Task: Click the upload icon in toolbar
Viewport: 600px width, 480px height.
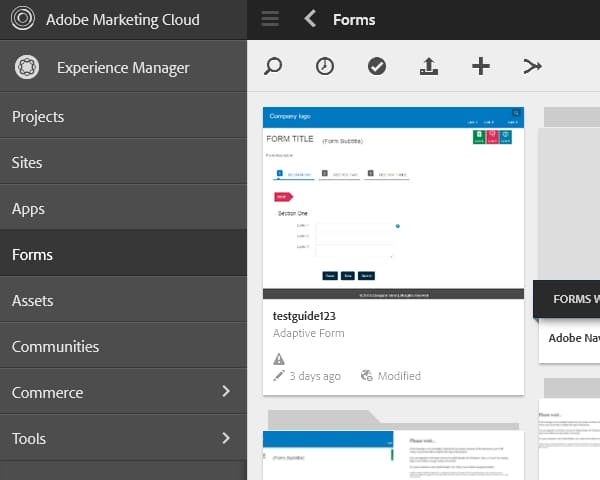Action: tap(429, 66)
